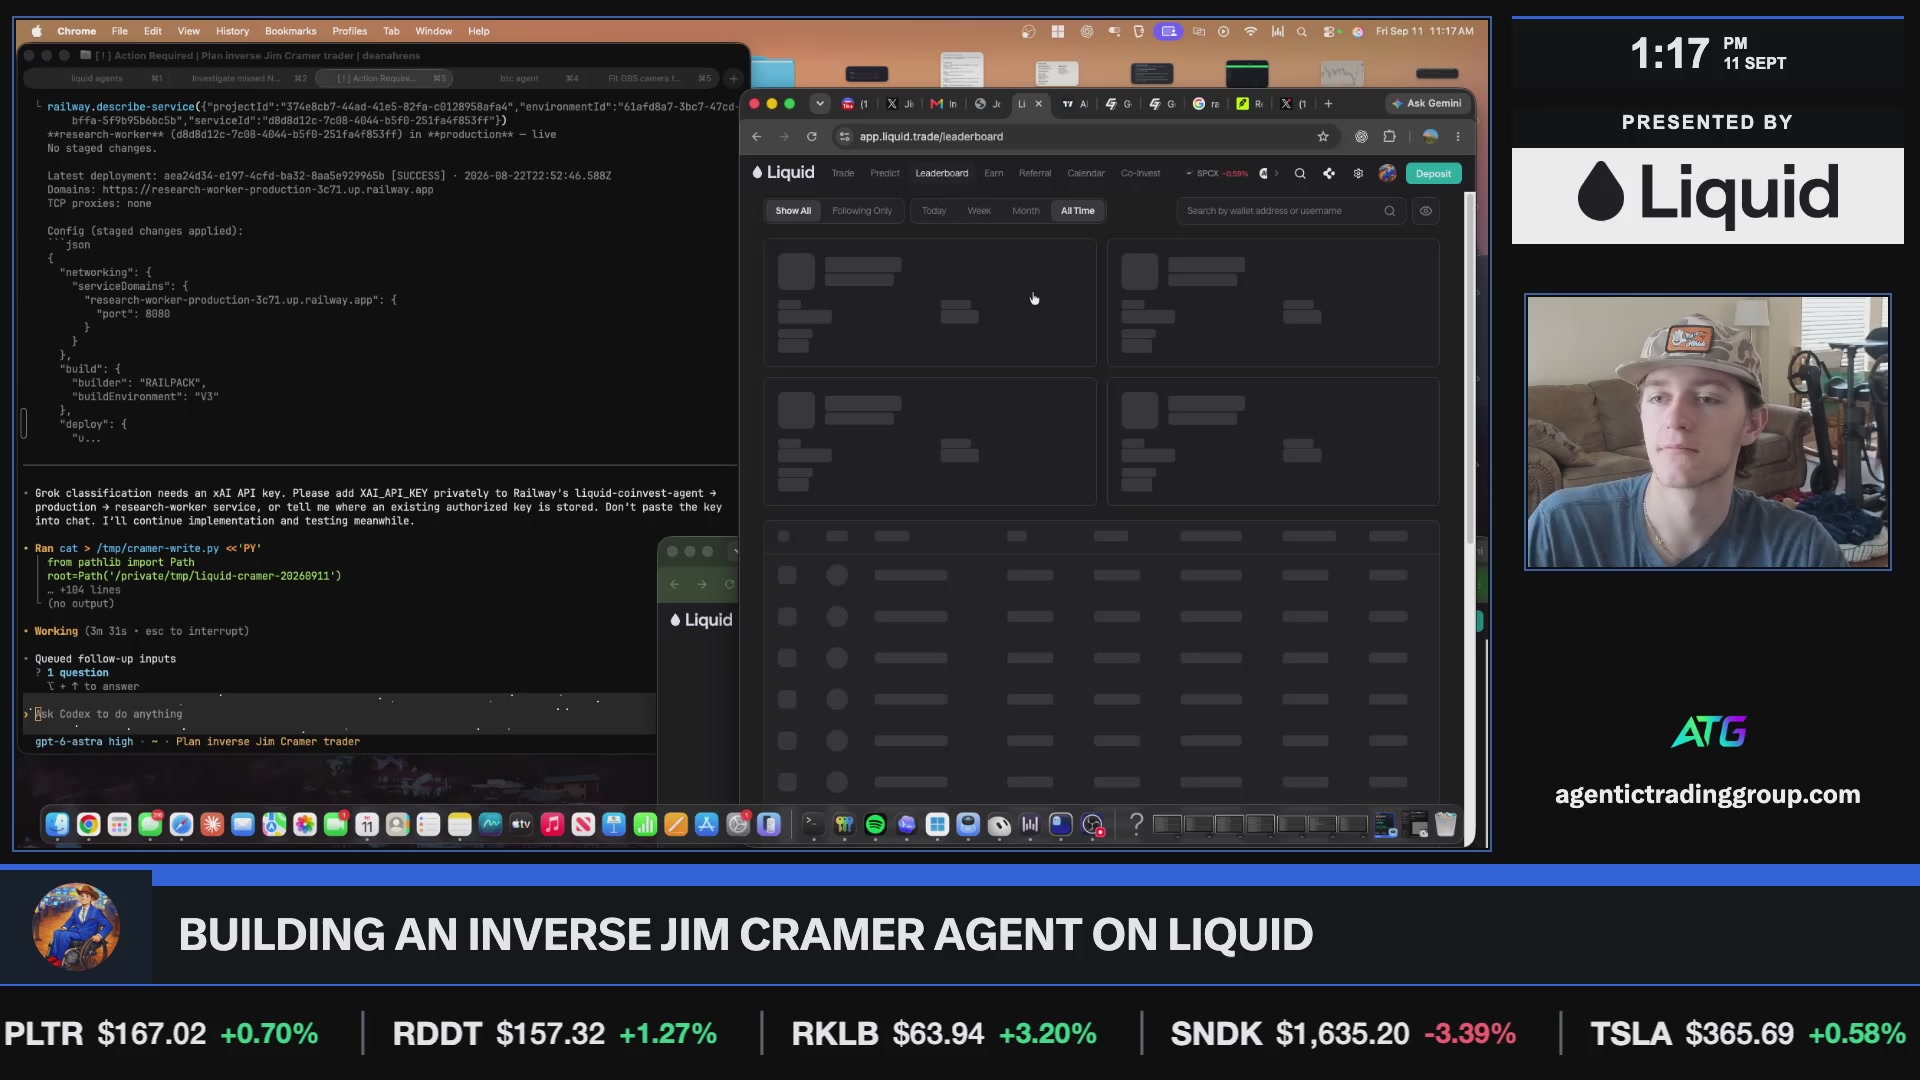
Task: Select the All Time range
Action: pos(1078,211)
